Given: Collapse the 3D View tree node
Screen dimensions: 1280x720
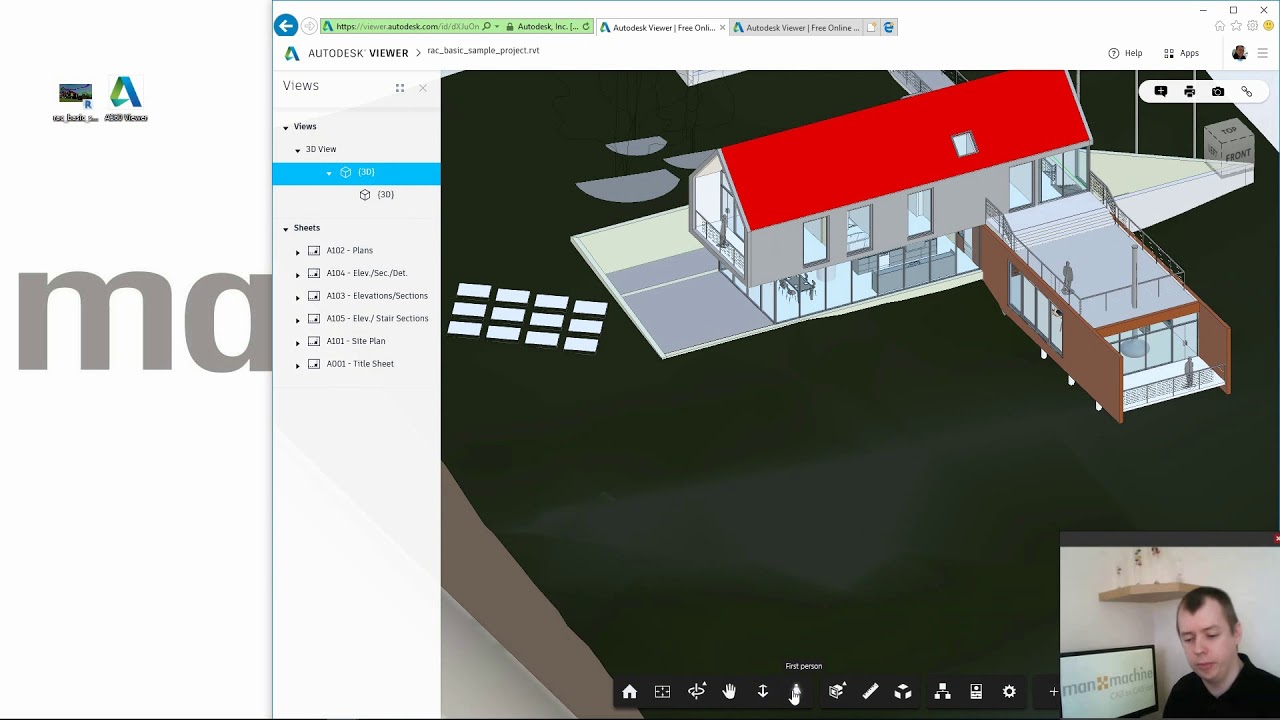Looking at the screenshot, I should (x=297, y=150).
